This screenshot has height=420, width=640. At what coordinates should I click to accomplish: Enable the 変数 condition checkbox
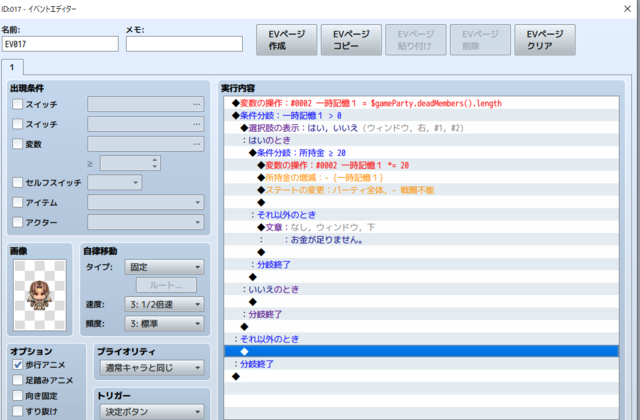tap(18, 144)
